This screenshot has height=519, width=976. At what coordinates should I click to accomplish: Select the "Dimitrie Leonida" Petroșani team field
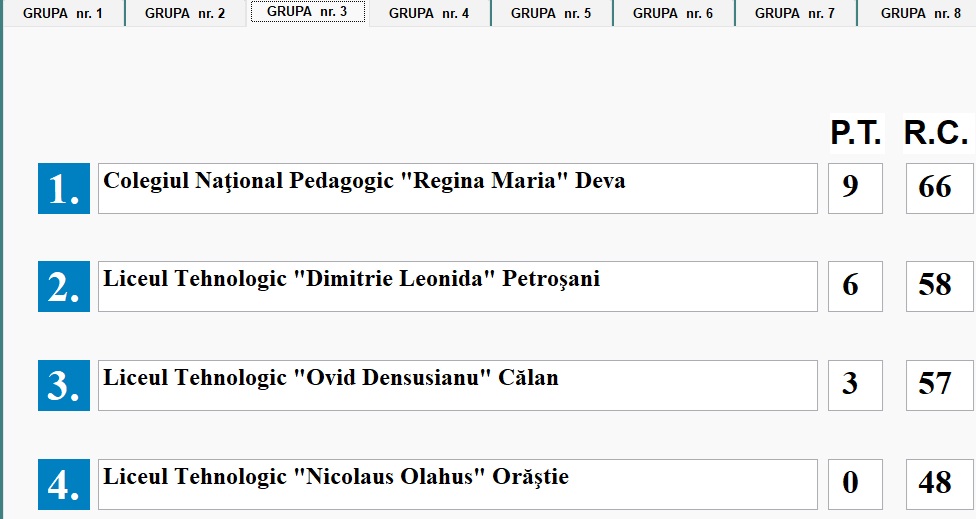pos(457,286)
